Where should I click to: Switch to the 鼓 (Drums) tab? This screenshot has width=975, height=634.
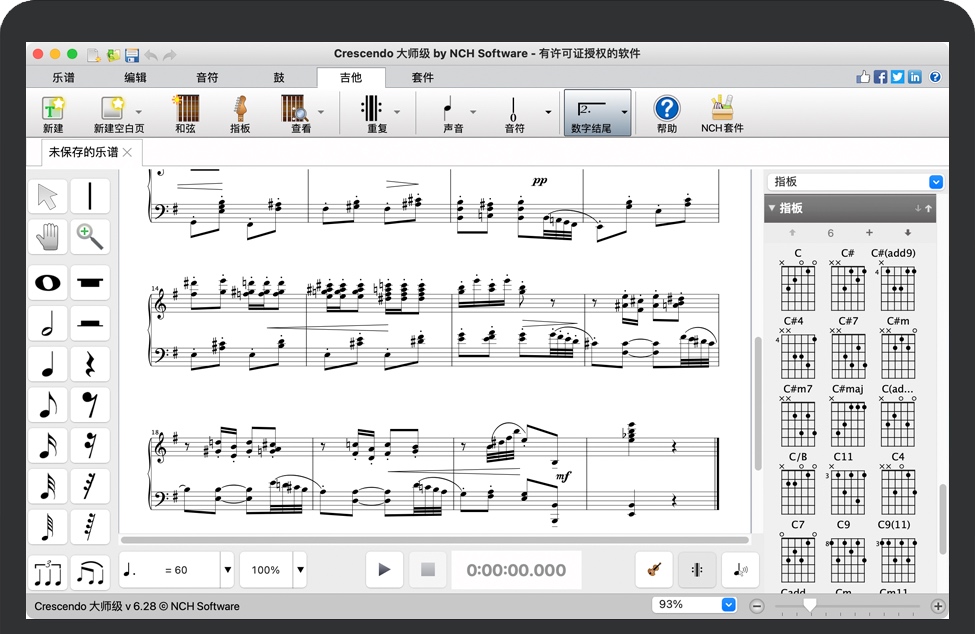tap(278, 77)
